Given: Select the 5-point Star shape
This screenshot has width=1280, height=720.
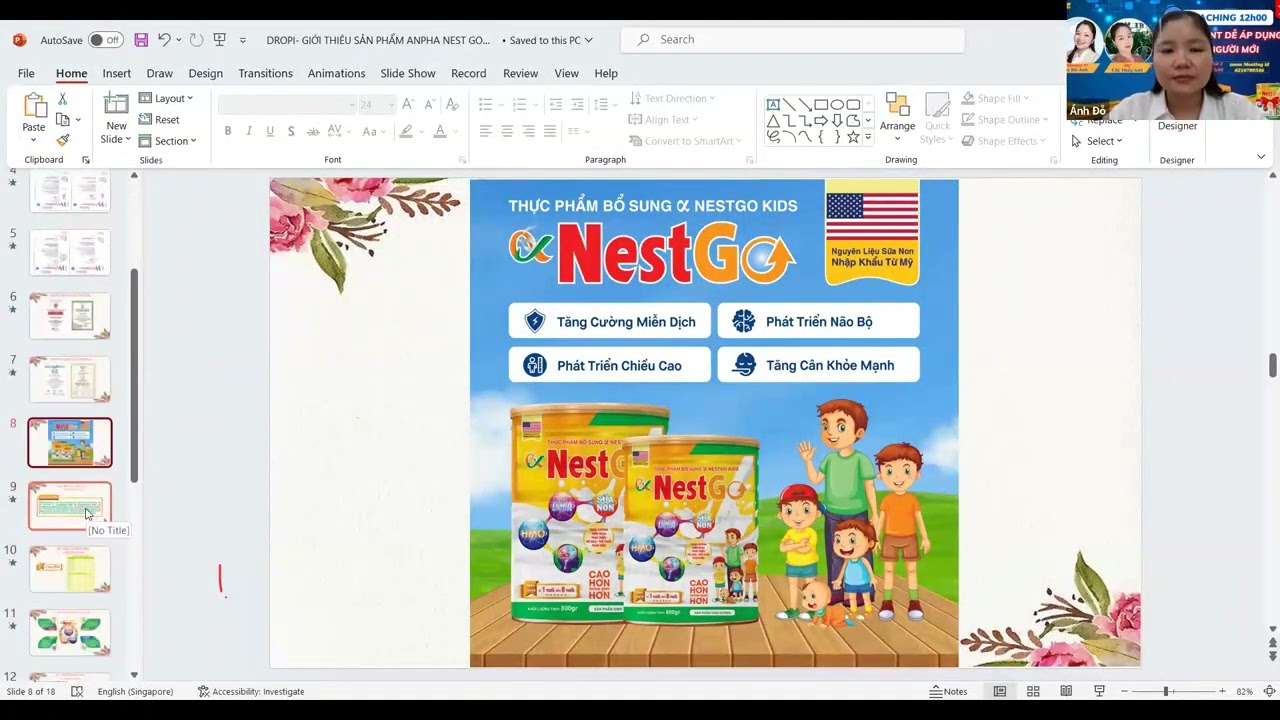Looking at the screenshot, I should click(x=853, y=136).
